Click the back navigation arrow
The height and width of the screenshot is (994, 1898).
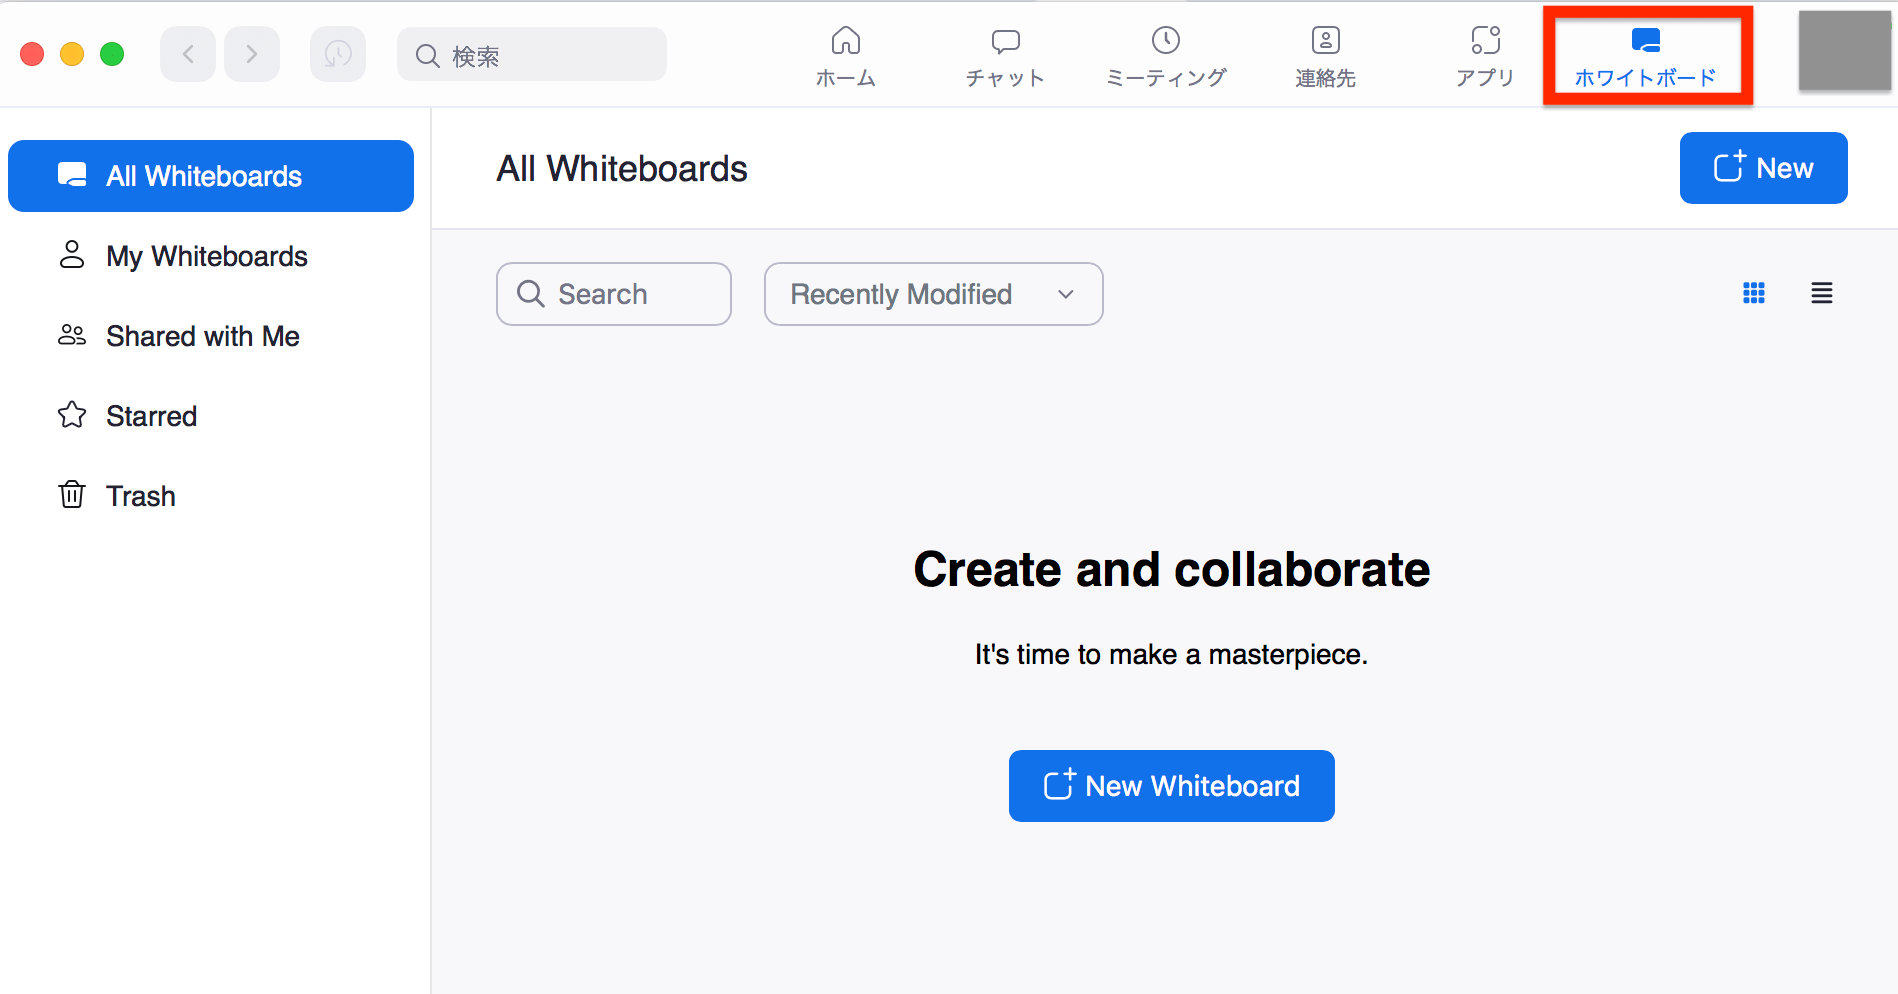188,54
